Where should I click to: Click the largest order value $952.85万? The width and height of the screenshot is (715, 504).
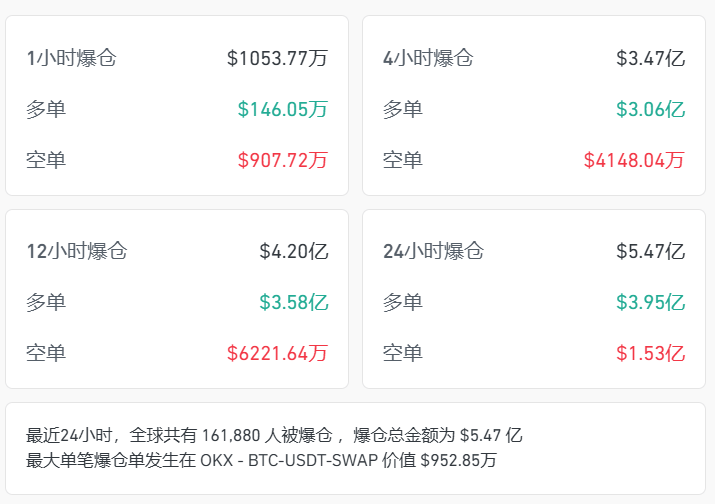(458, 460)
